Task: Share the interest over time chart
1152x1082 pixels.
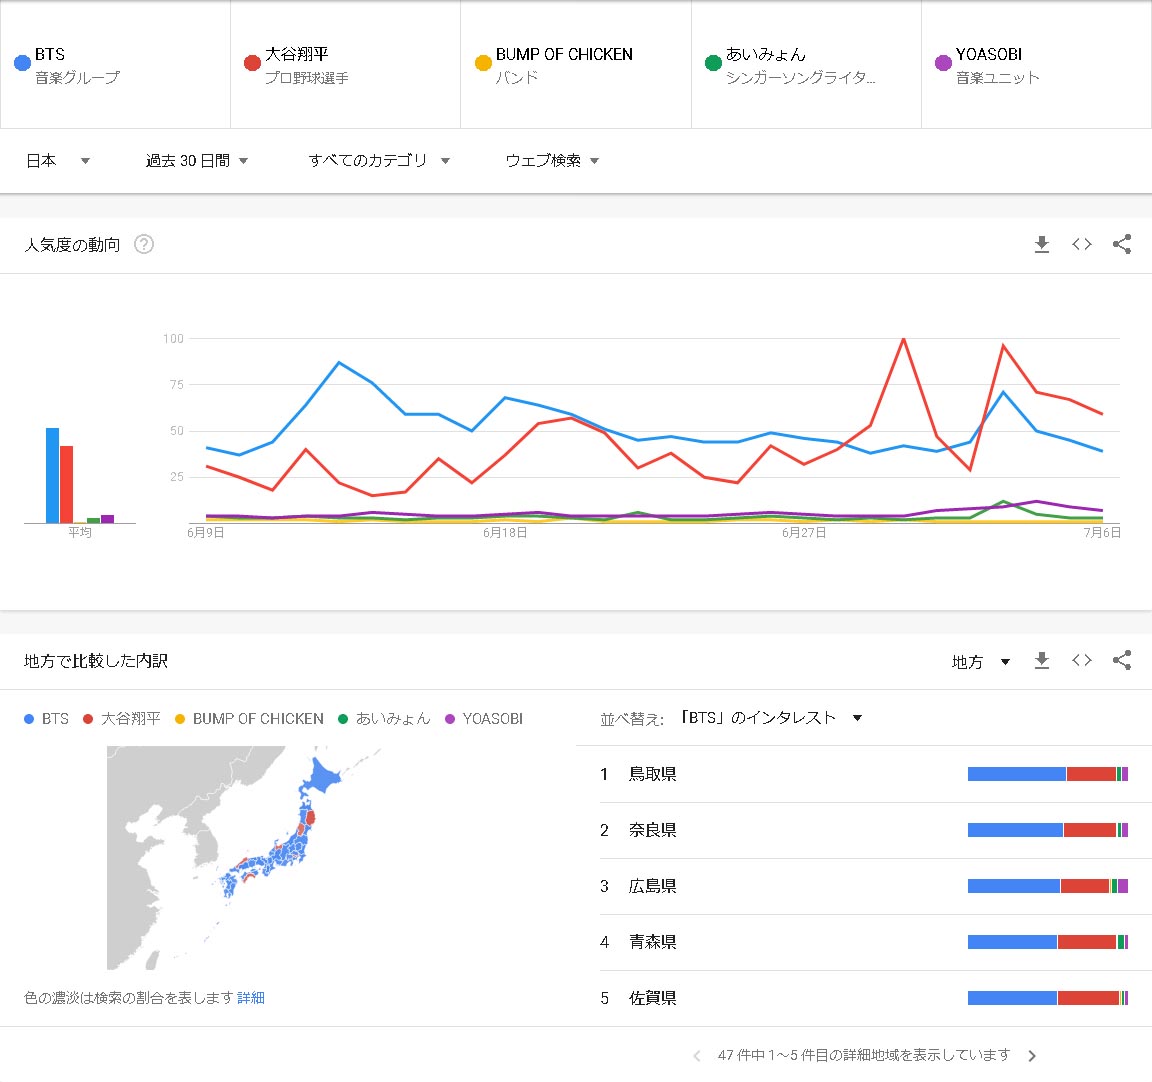Action: coord(1122,244)
